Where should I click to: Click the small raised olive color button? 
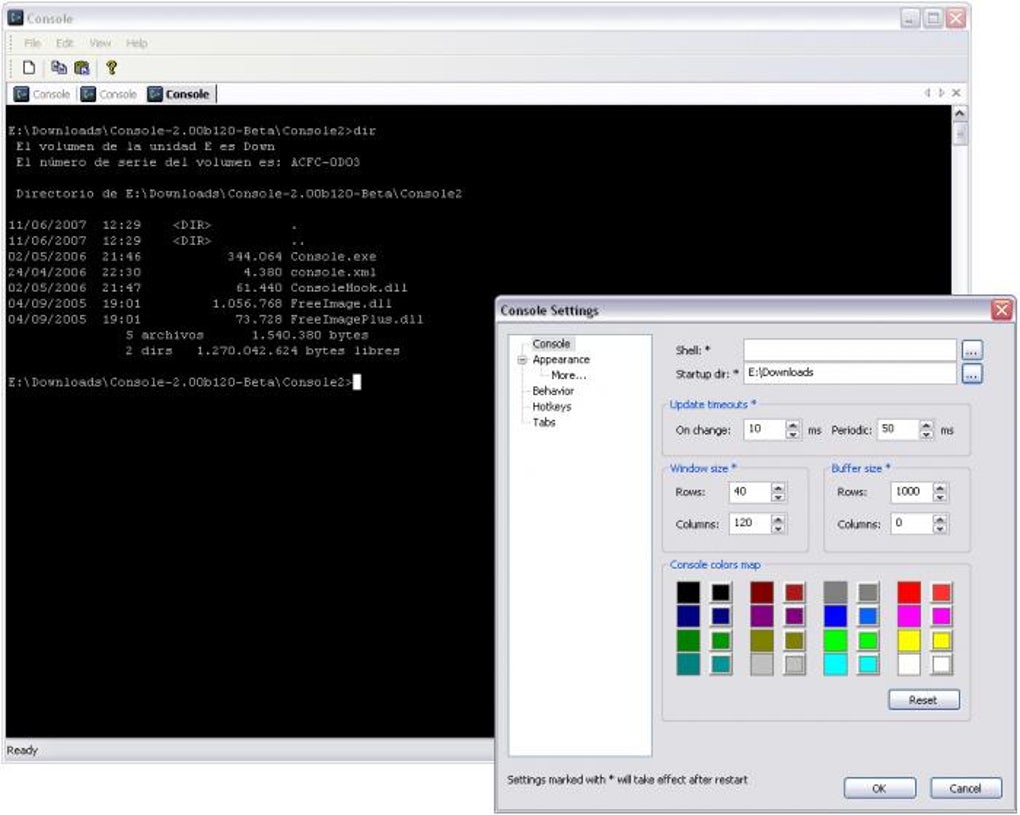(x=794, y=641)
